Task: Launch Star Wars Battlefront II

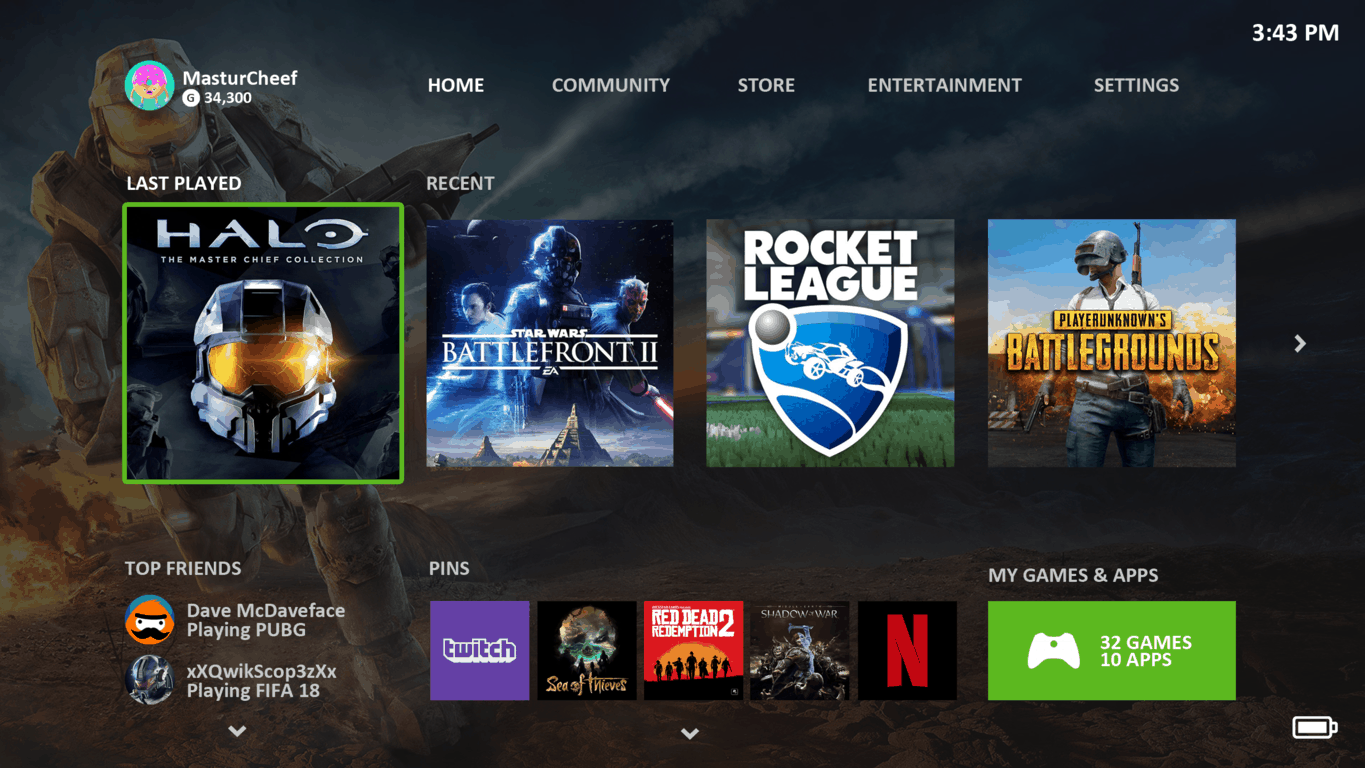Action: coord(550,343)
